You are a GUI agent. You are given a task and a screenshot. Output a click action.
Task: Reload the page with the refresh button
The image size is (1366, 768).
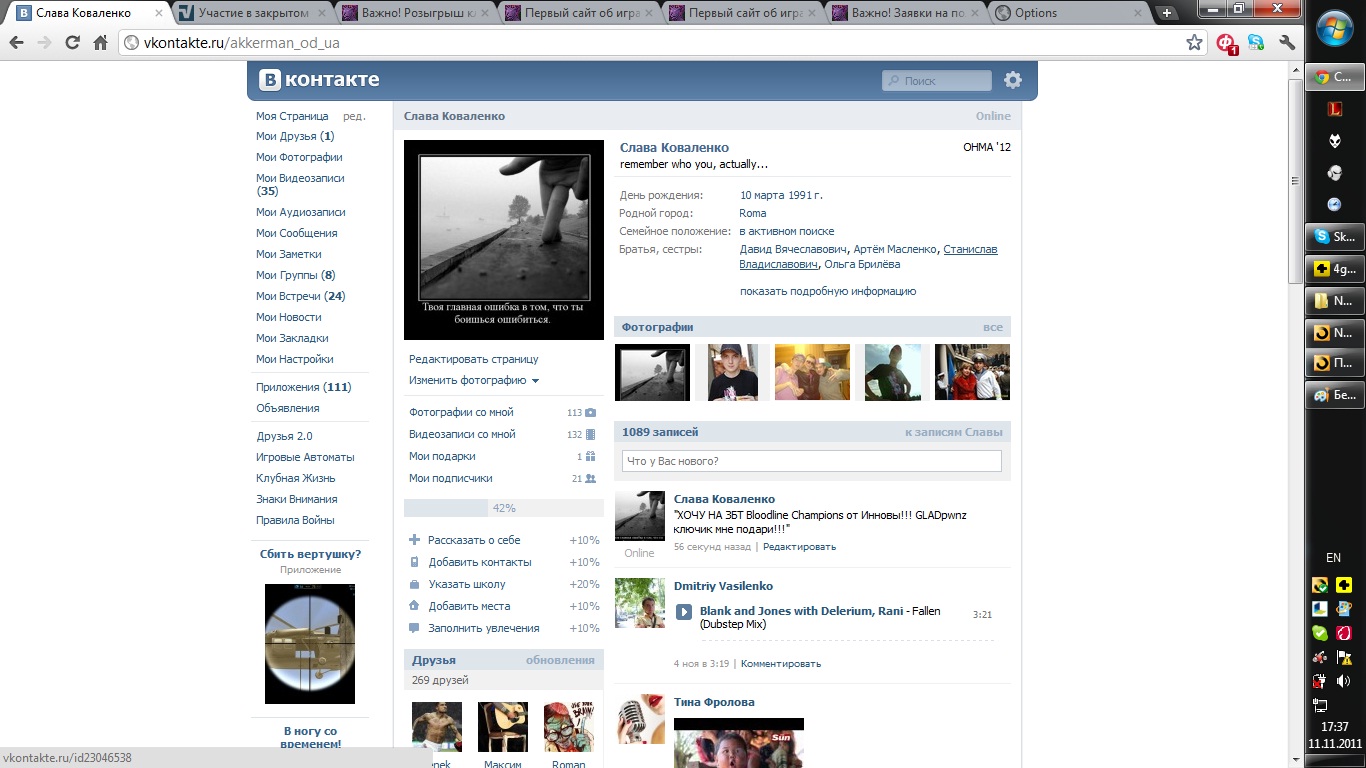[x=72, y=43]
